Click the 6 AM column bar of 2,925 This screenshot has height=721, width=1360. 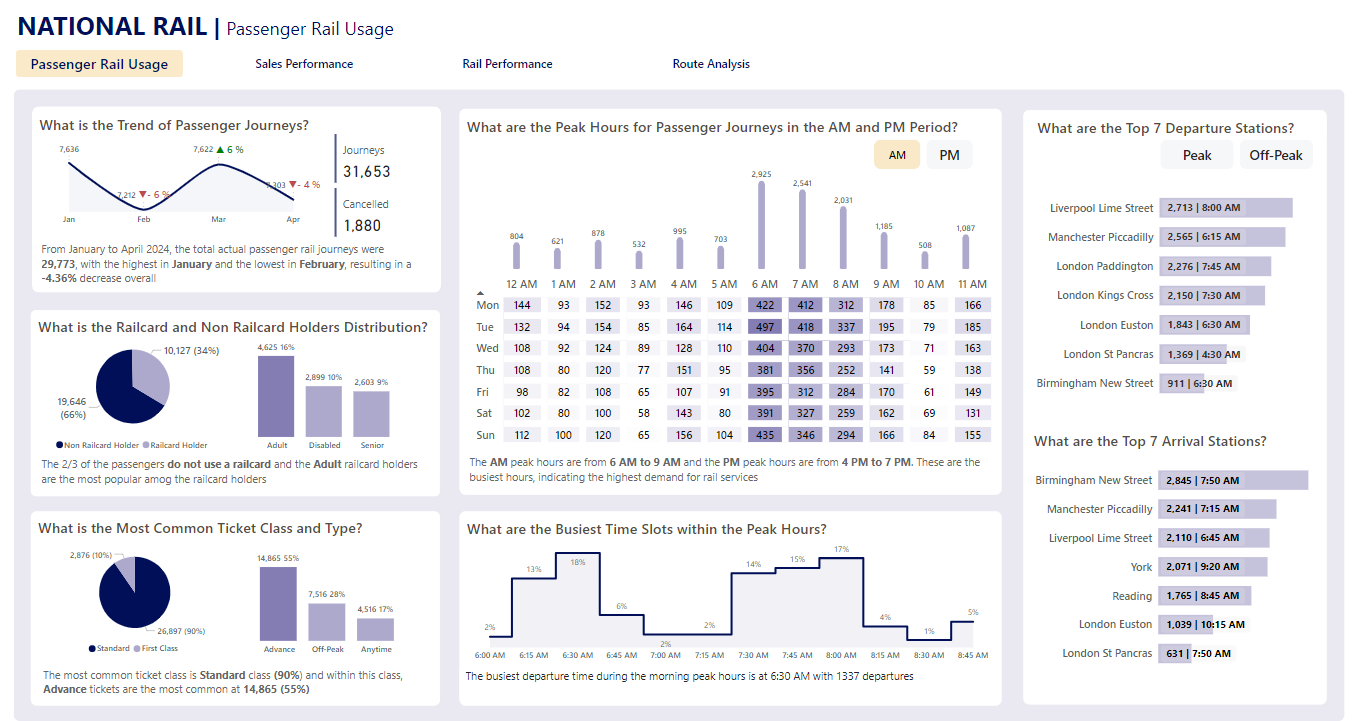point(762,225)
